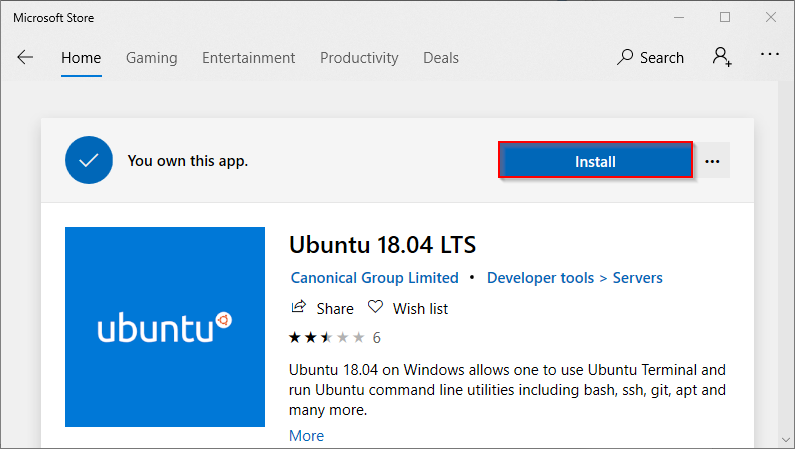Minimize the Microsoft Store window
This screenshot has height=449, width=795.
(679, 17)
